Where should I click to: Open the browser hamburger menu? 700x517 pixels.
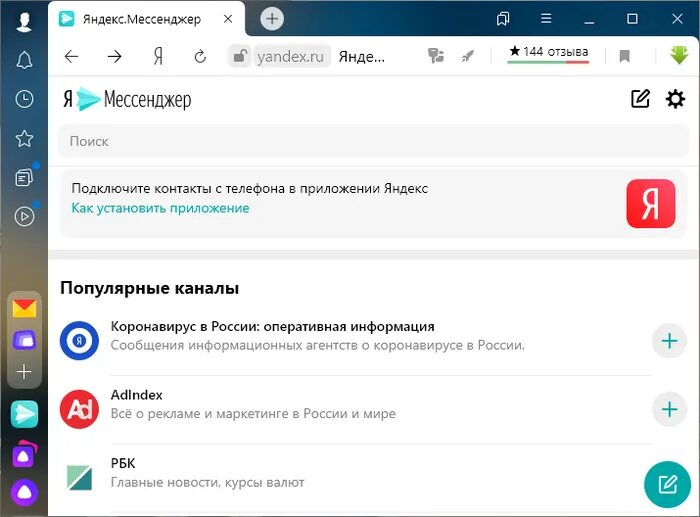coord(546,19)
